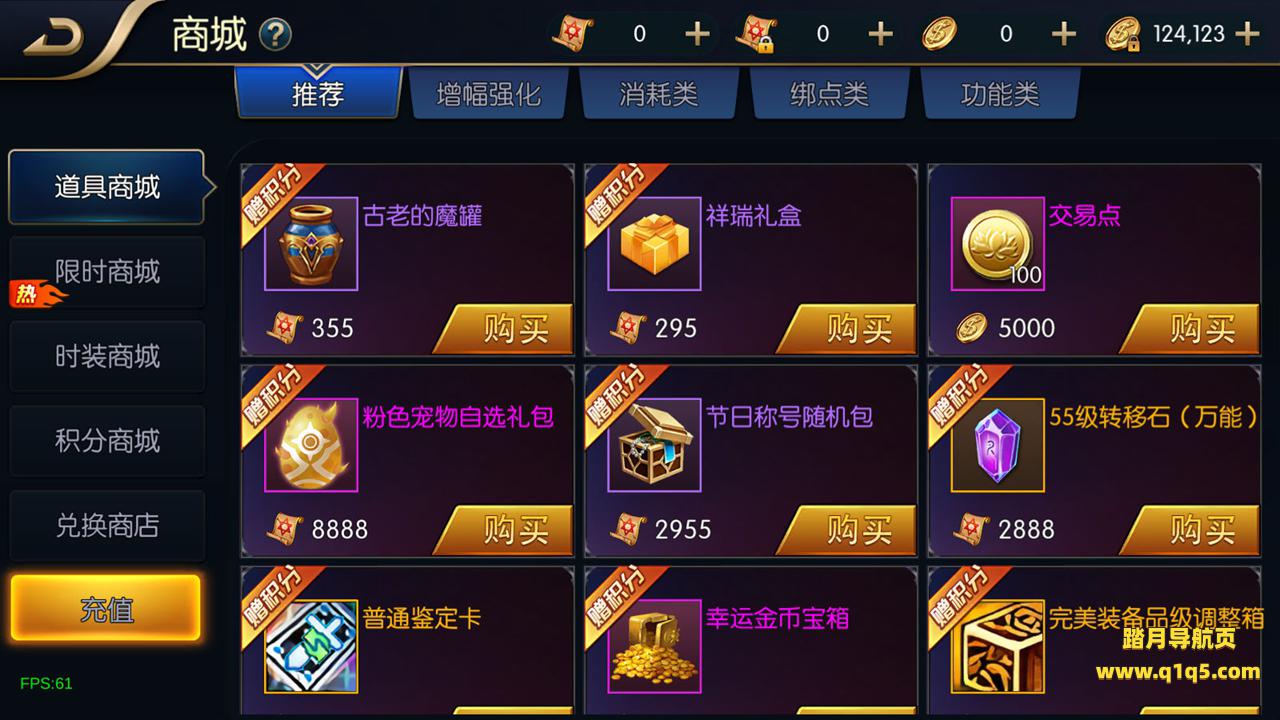Select the 55级转移石 purple crystal icon
The image size is (1280, 720).
pos(997,445)
